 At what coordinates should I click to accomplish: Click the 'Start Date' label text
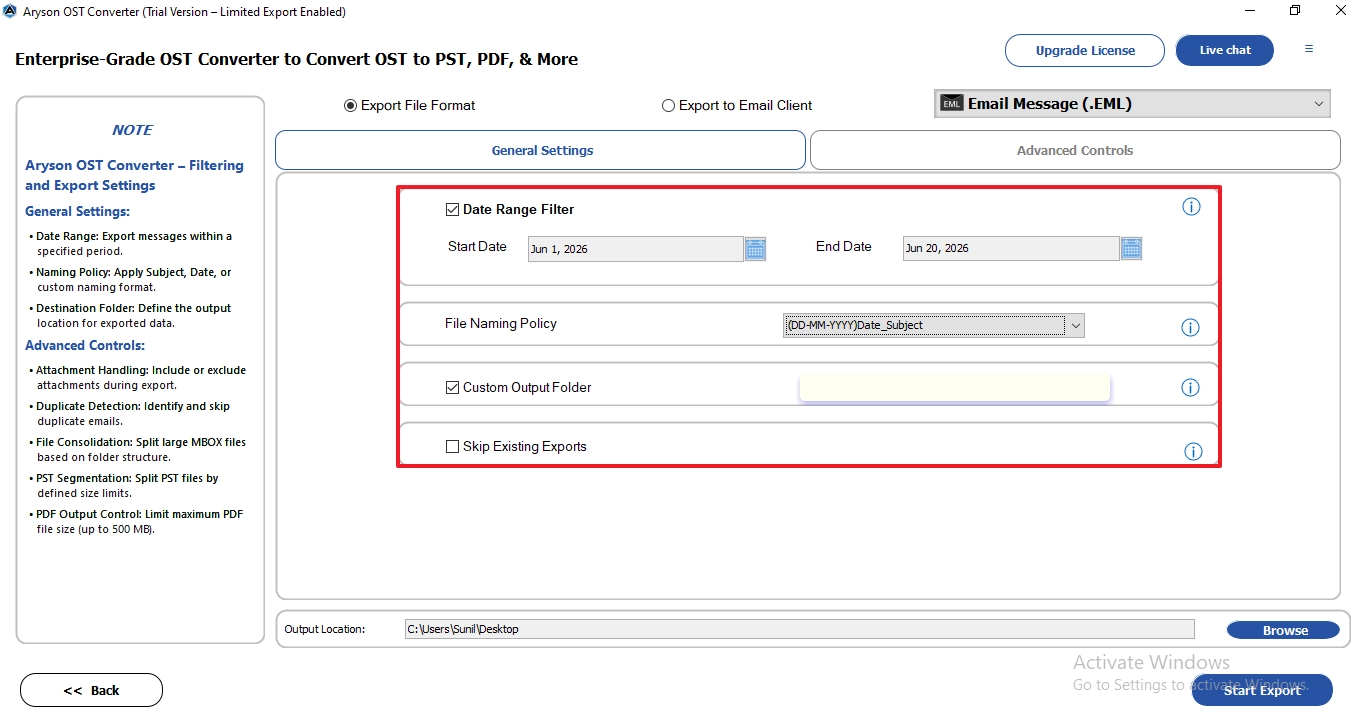(477, 246)
